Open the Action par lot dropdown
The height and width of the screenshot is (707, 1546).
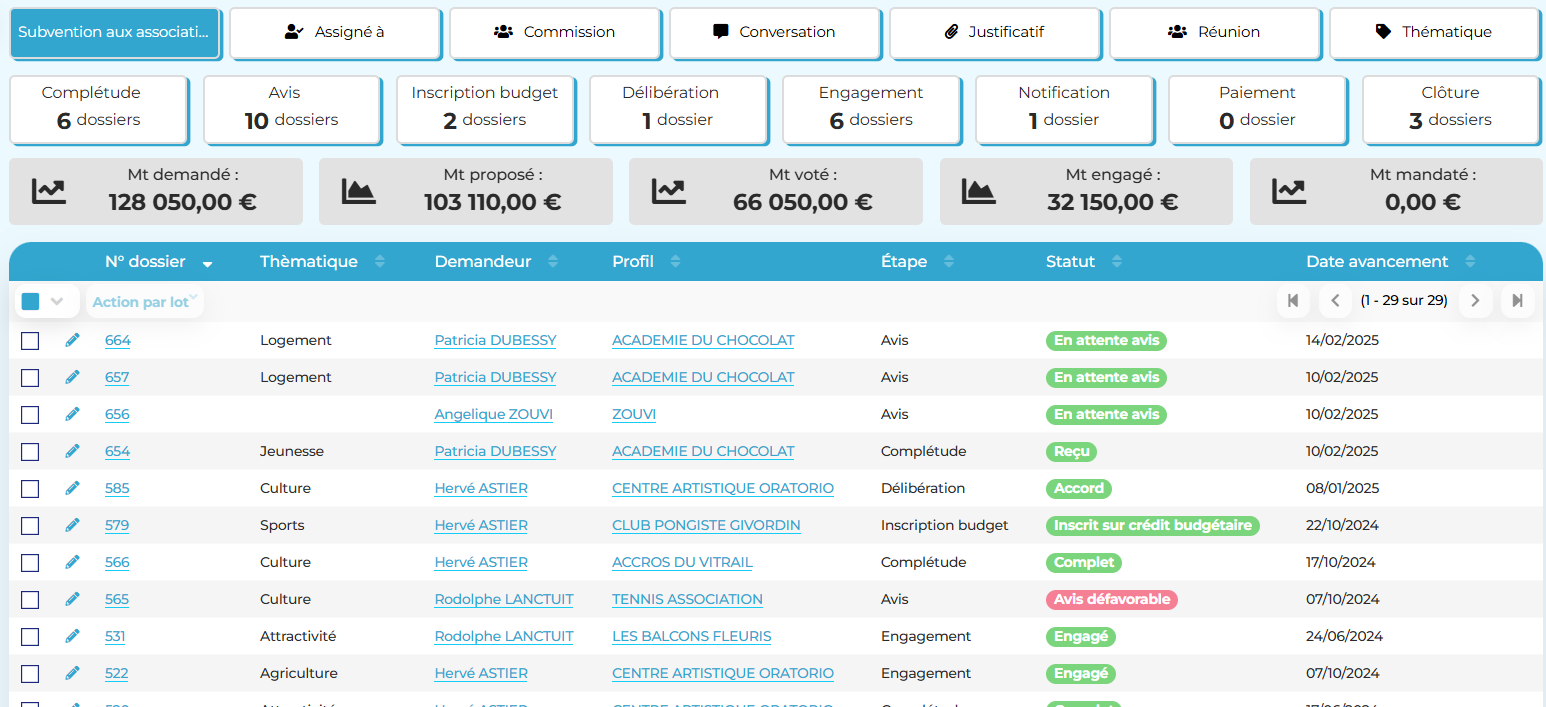[x=145, y=301]
